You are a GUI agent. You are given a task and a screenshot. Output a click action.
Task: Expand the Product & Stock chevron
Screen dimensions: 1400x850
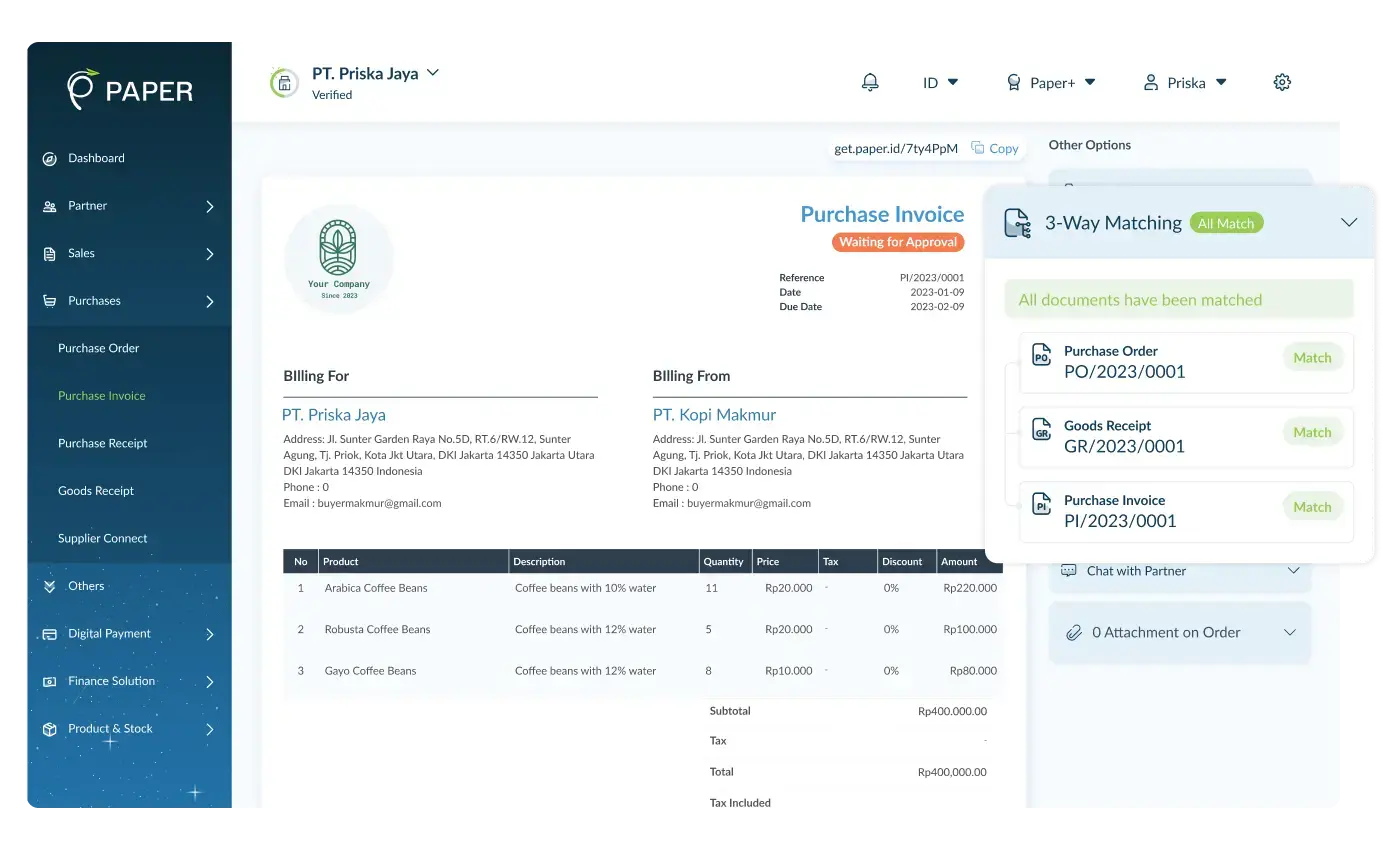(210, 729)
